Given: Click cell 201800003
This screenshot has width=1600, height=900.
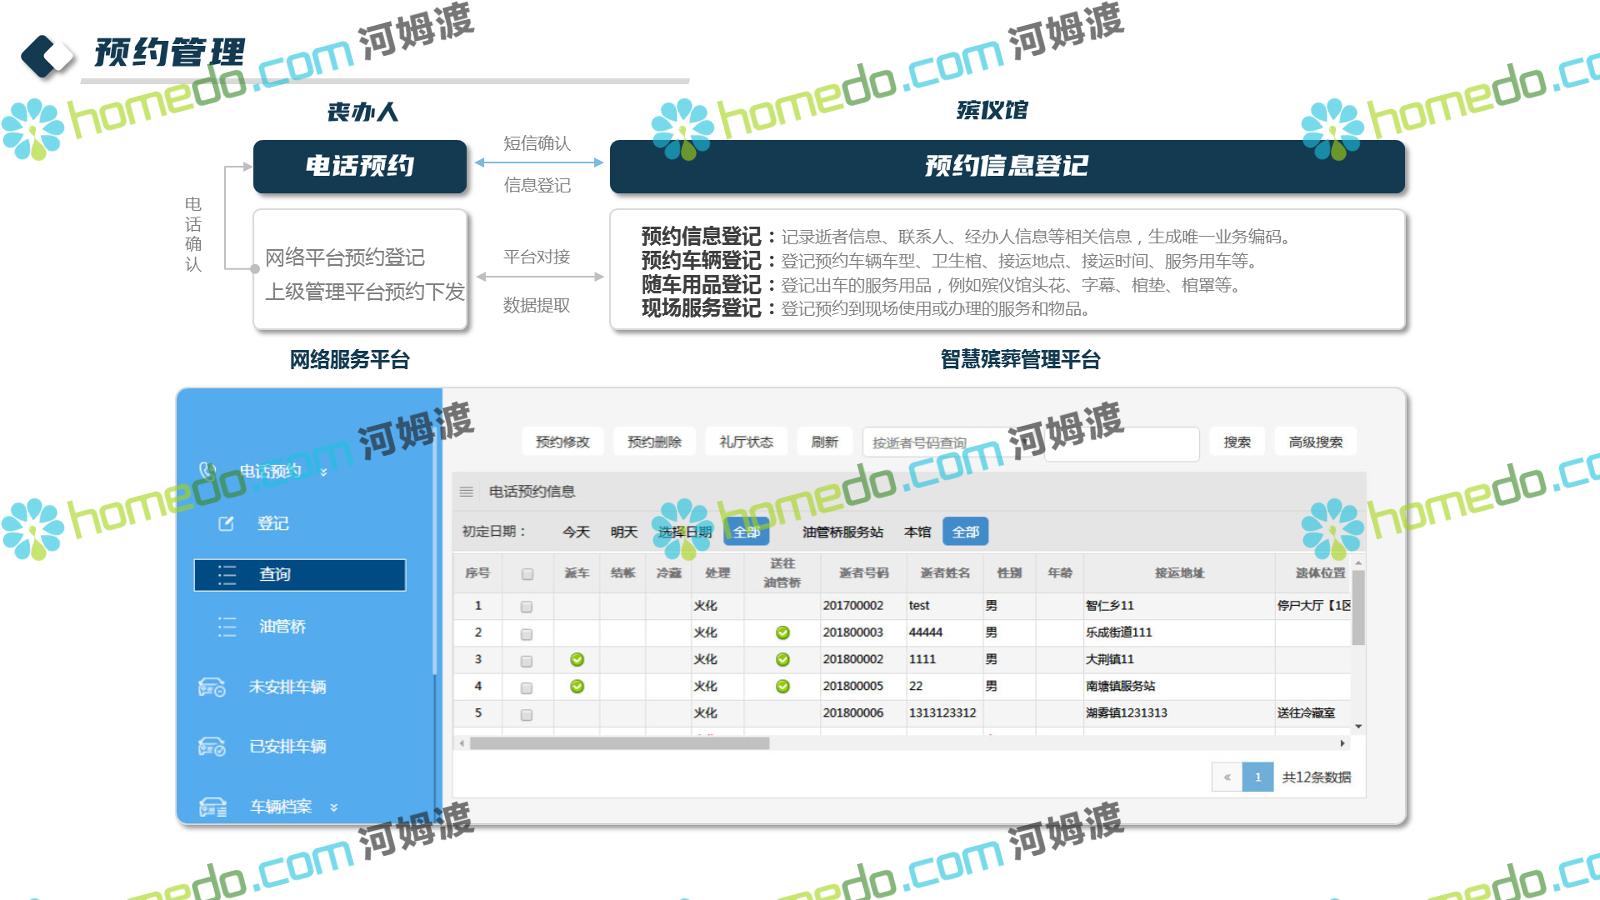Looking at the screenshot, I should [x=853, y=633].
